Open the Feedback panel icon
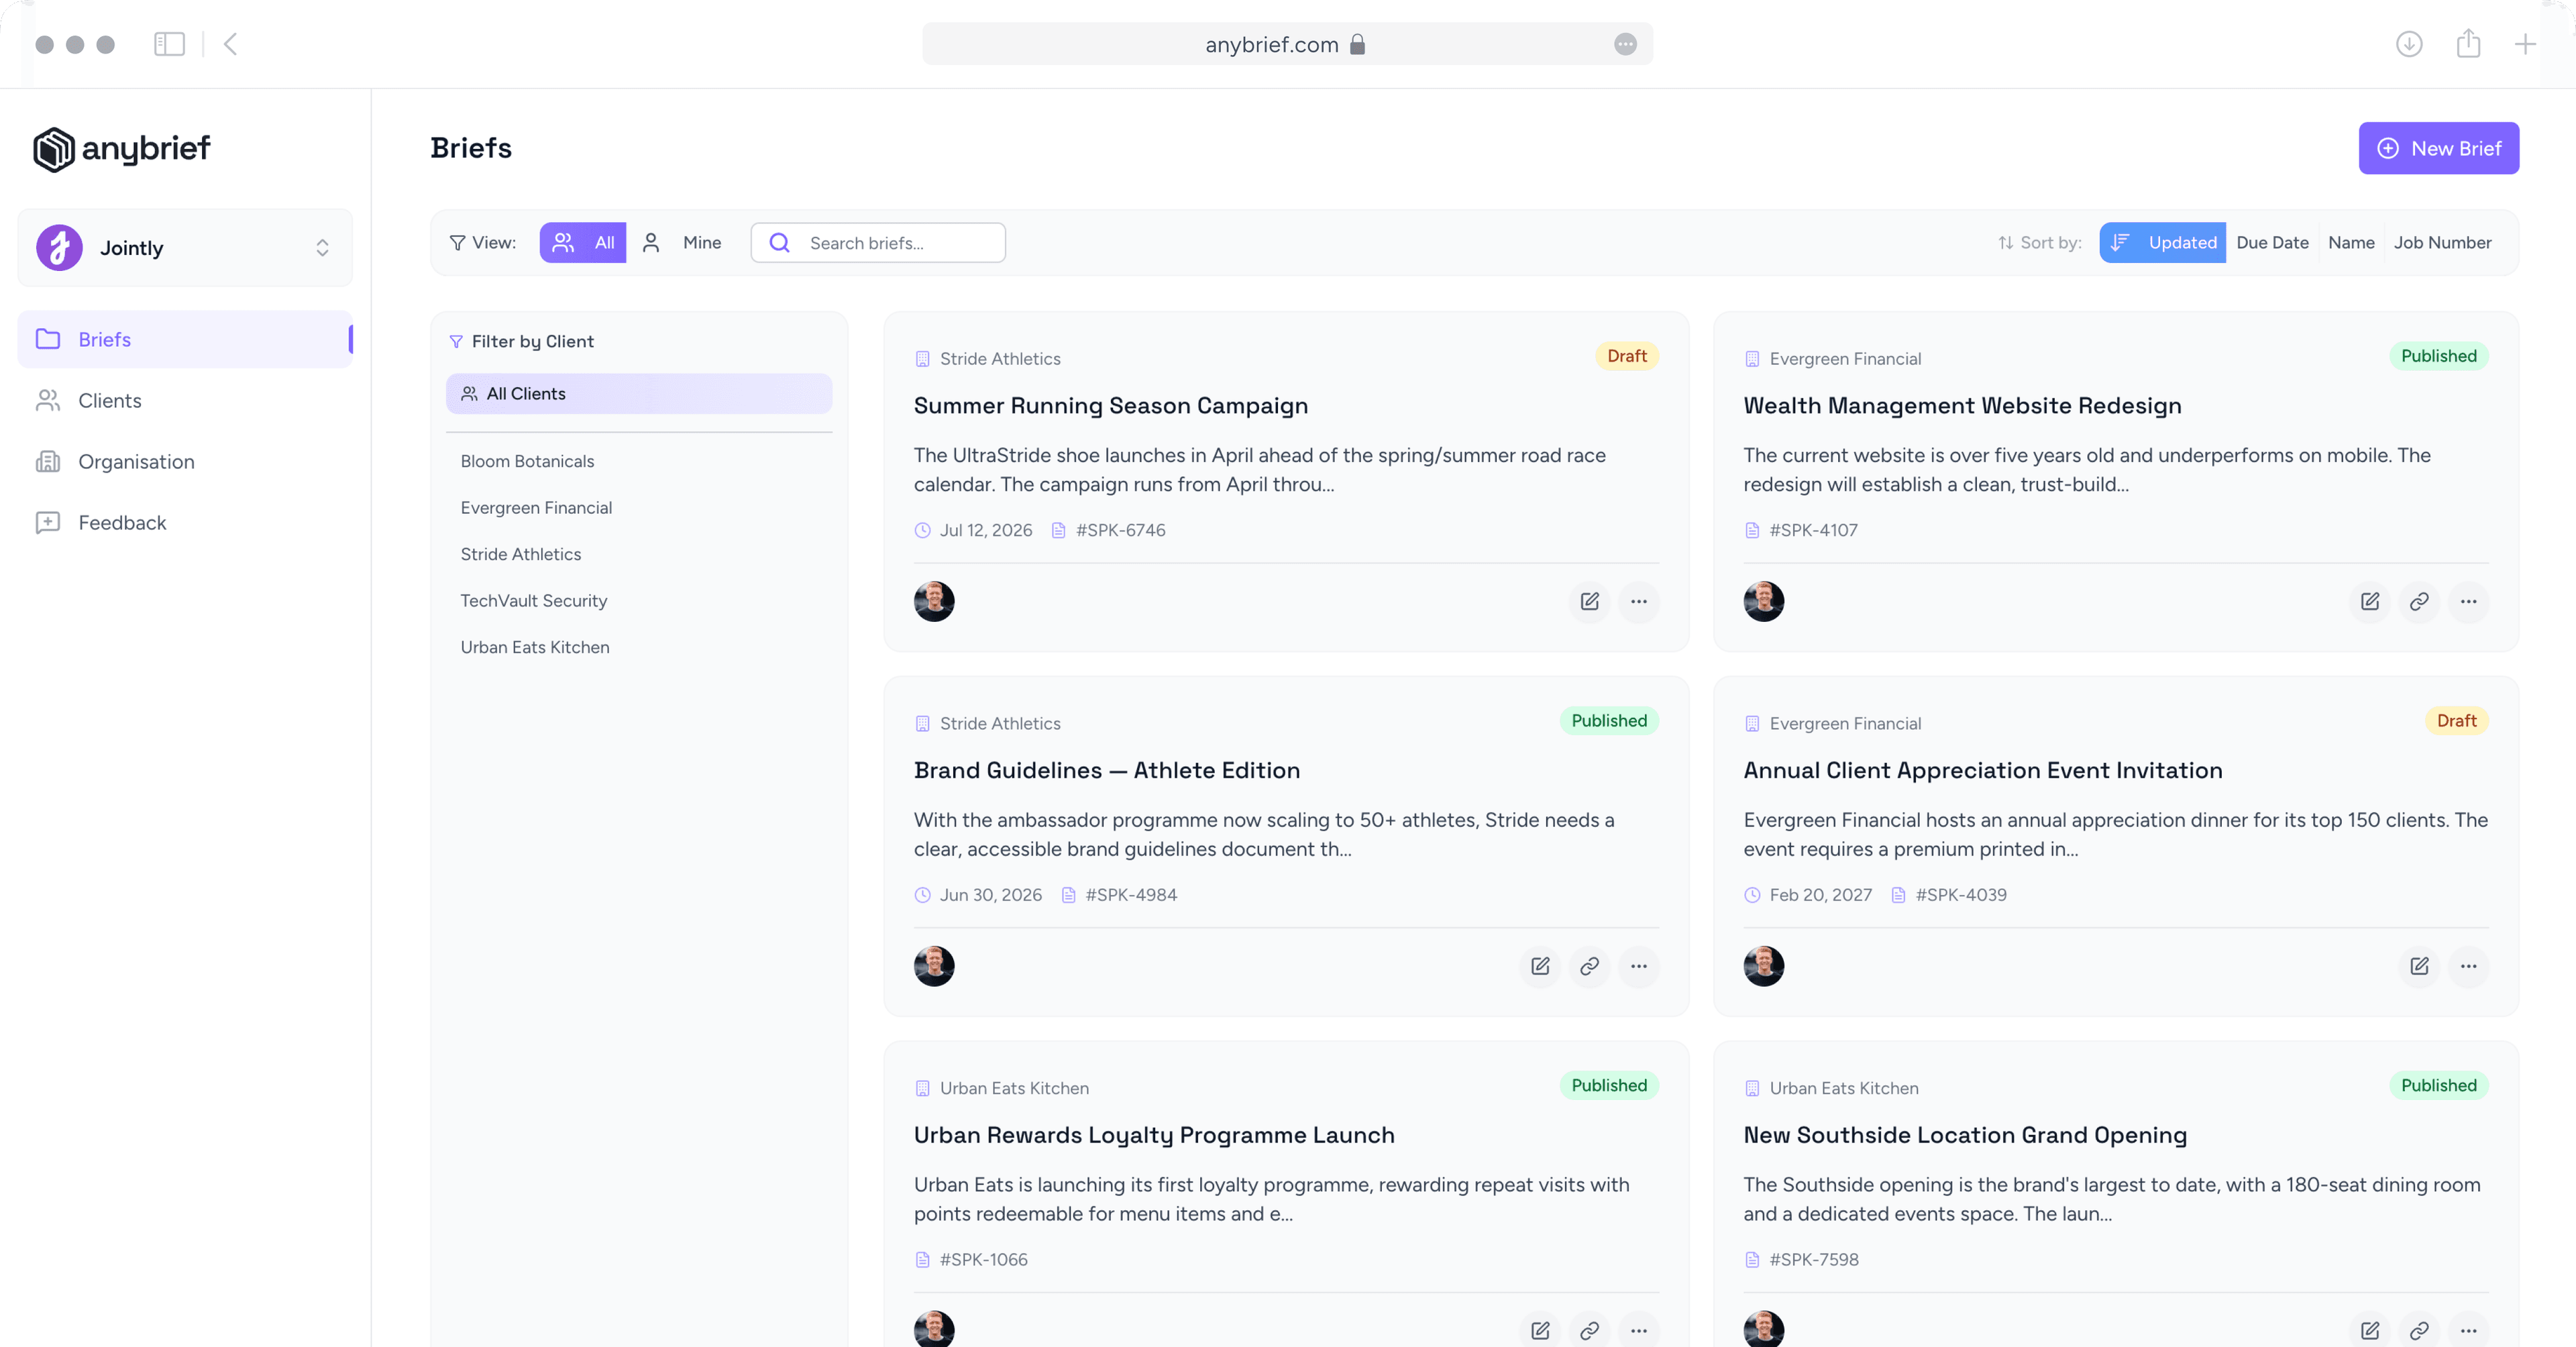Viewport: 2576px width, 1347px height. coord(48,522)
